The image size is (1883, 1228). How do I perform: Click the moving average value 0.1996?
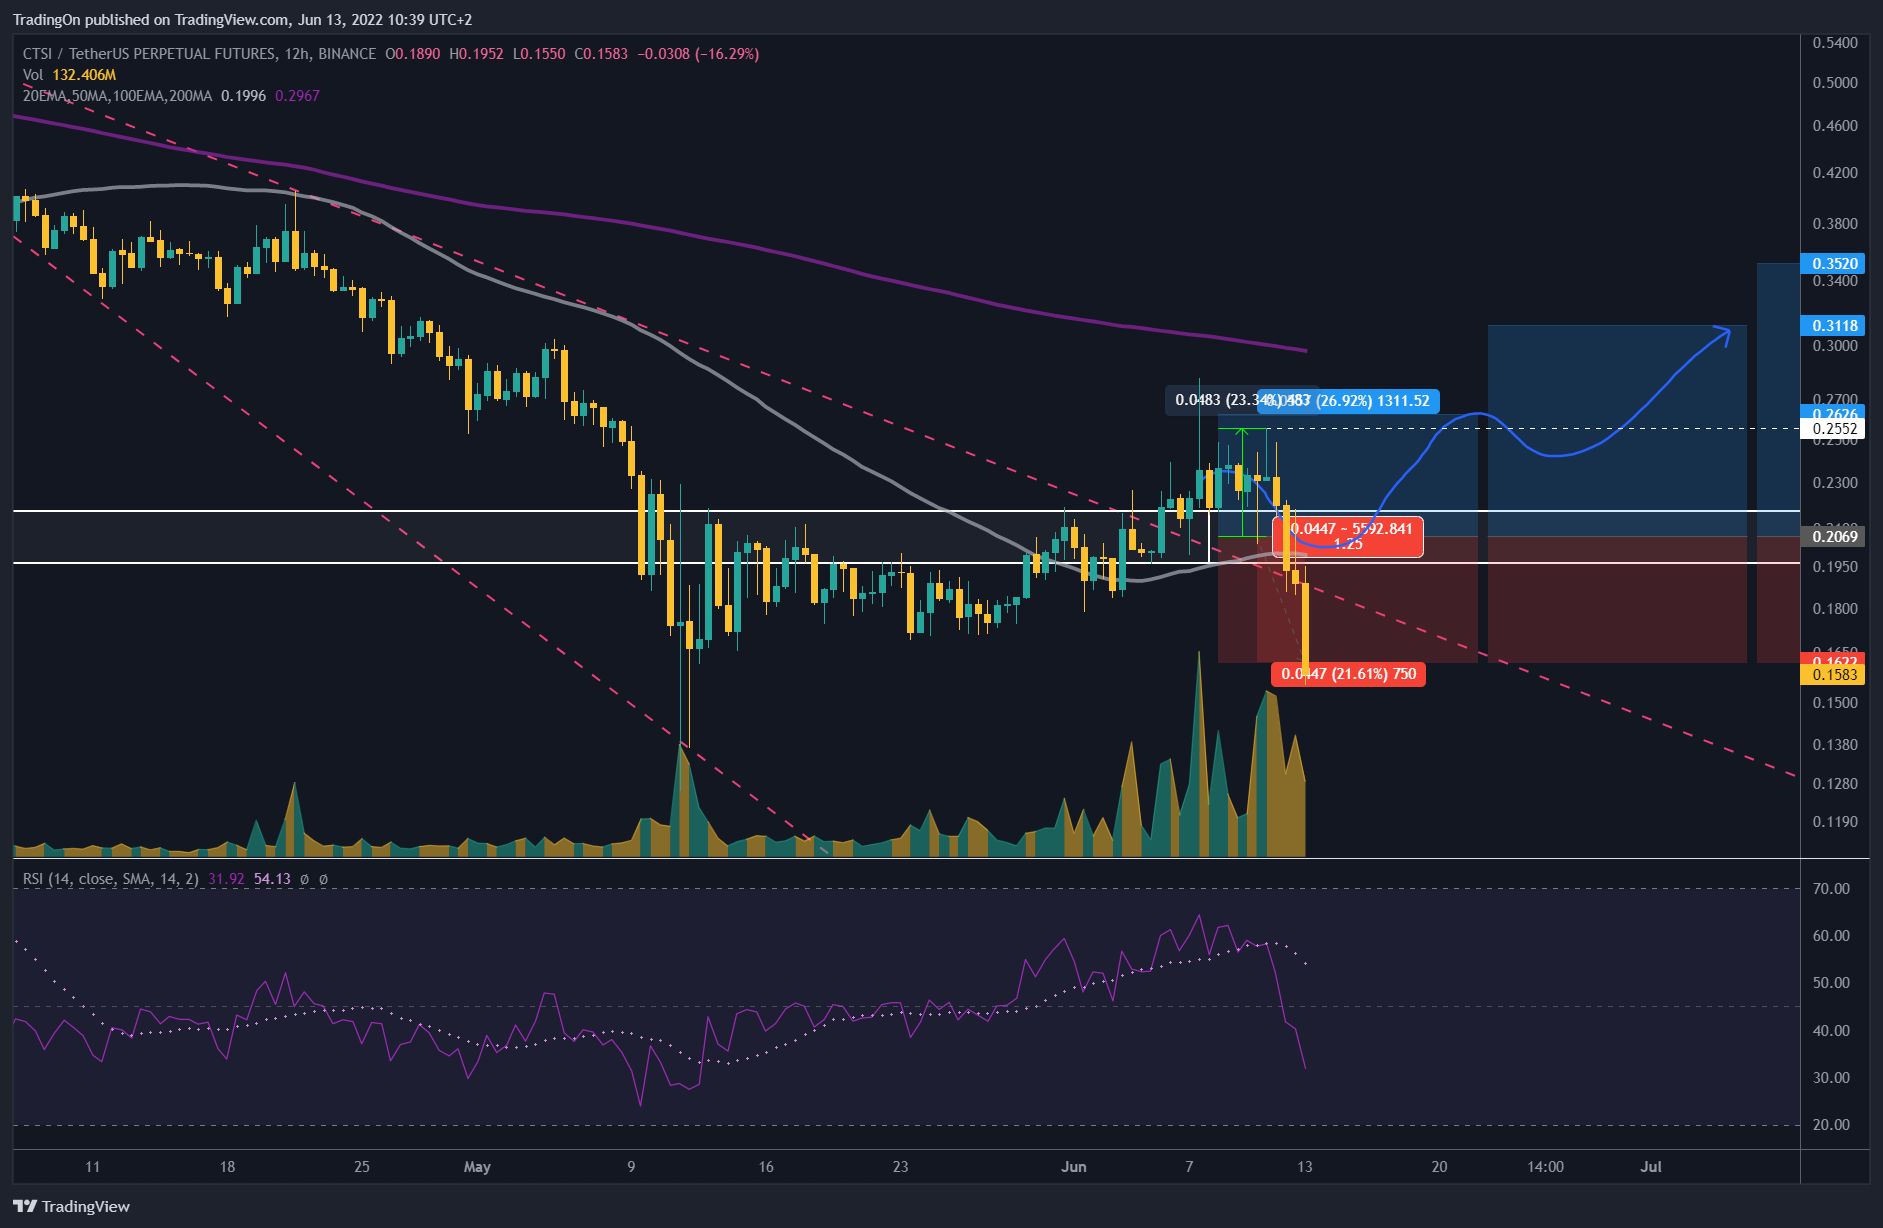[243, 96]
